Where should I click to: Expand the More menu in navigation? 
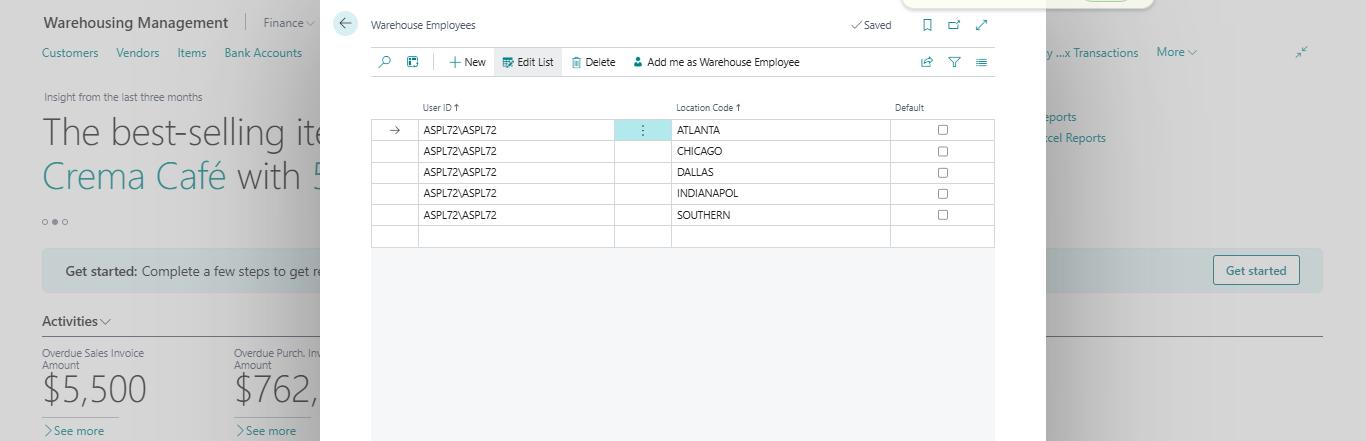[x=1176, y=52]
